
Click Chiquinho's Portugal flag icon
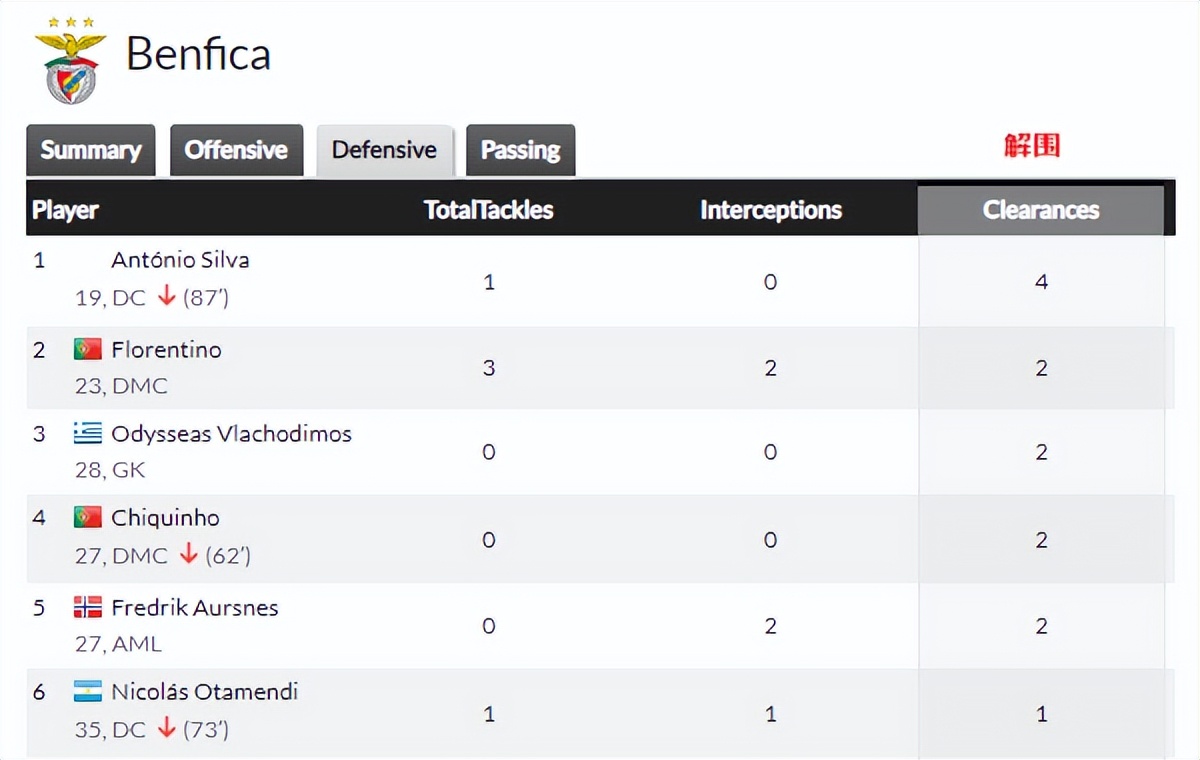(x=88, y=517)
